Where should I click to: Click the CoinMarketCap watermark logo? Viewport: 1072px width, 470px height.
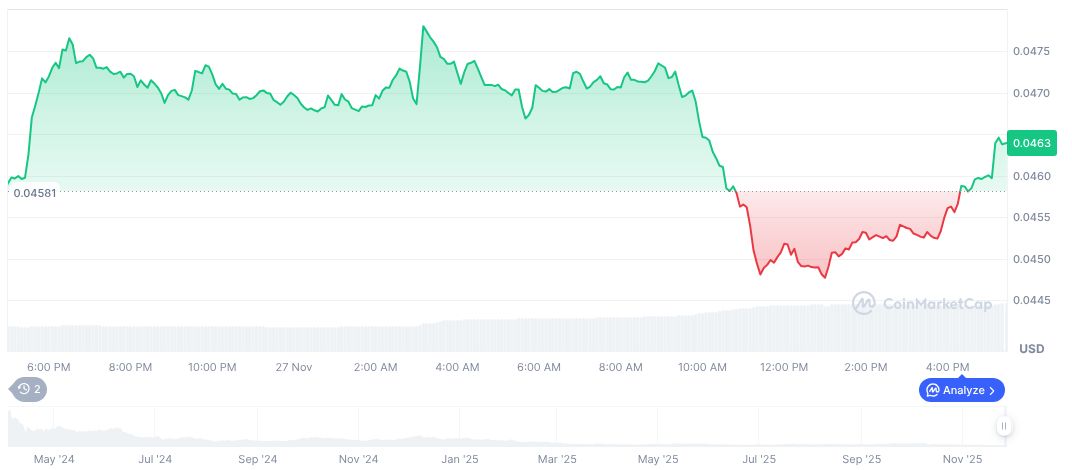click(x=864, y=302)
